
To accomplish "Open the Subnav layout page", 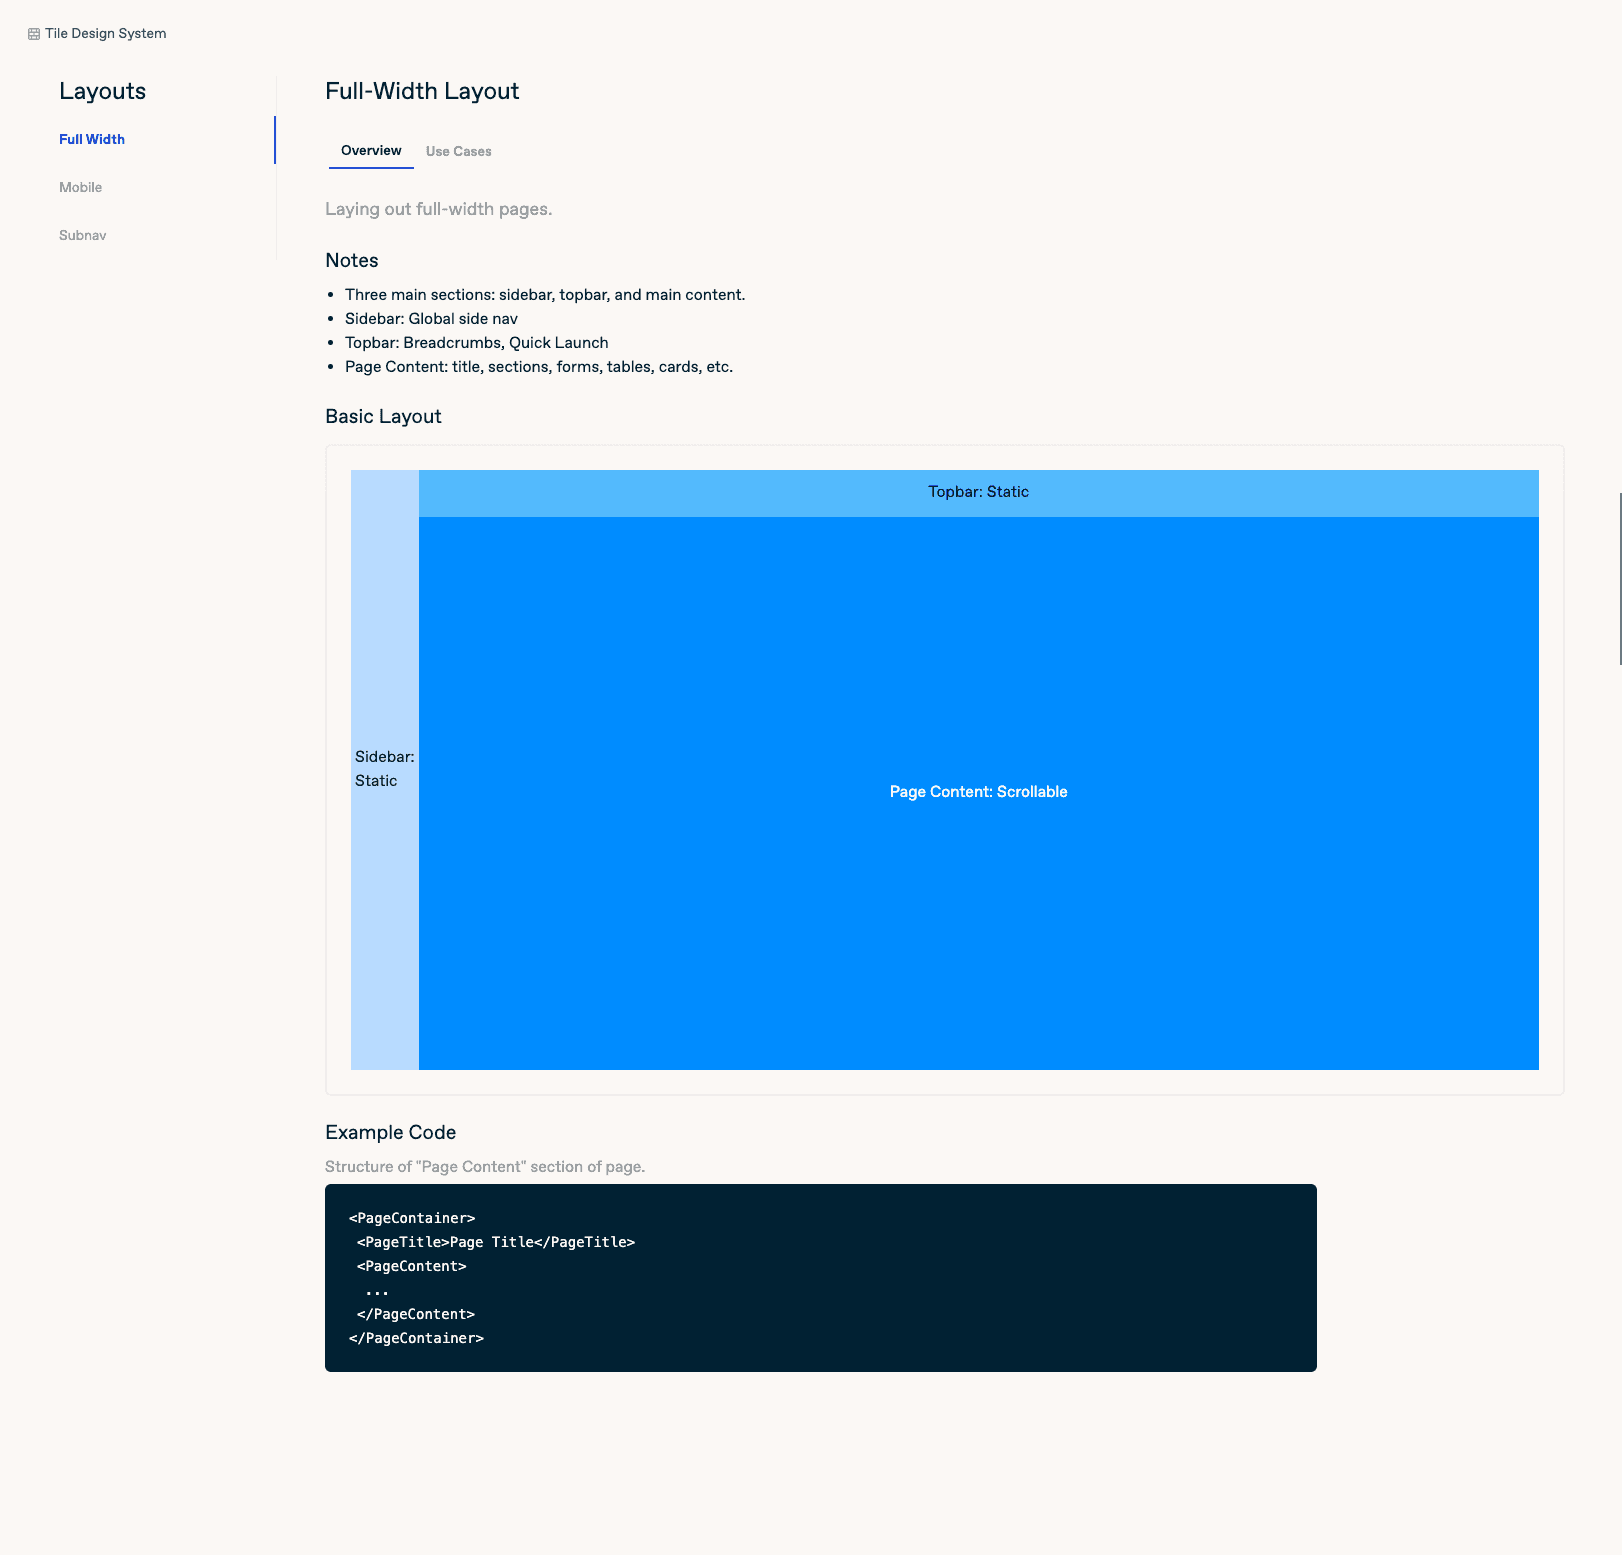I will [x=82, y=235].
